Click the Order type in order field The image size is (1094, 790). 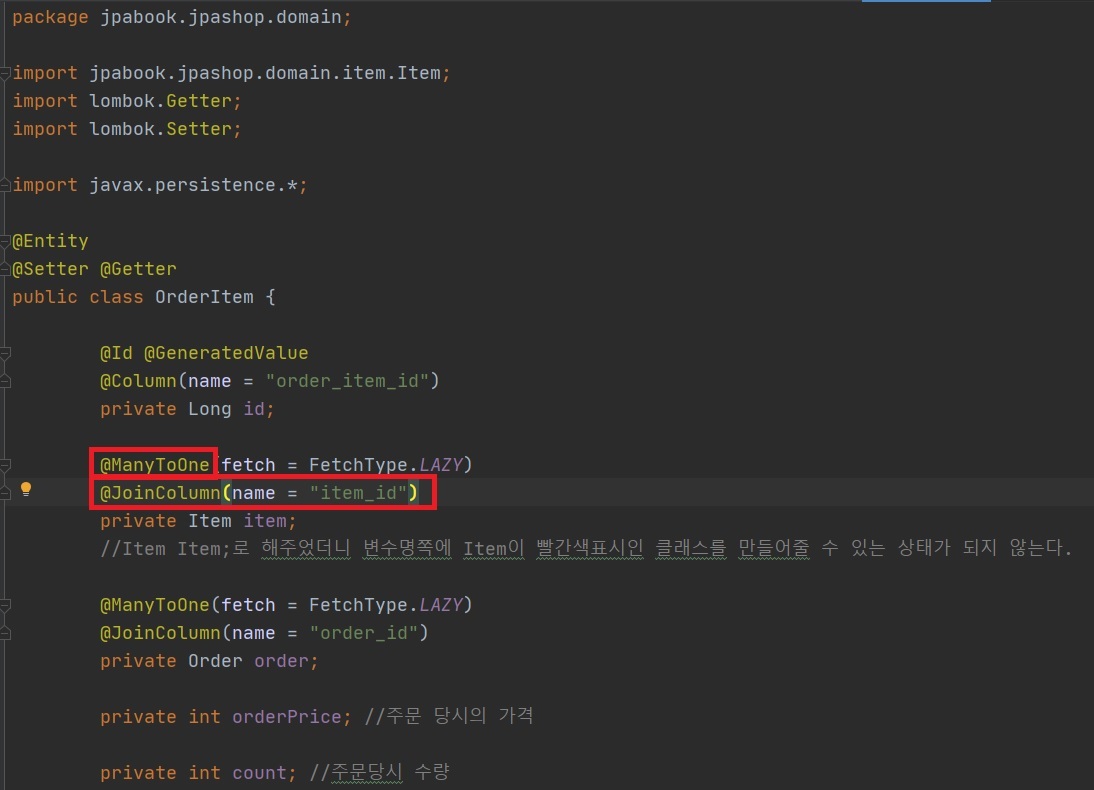pyautogui.click(x=216, y=661)
